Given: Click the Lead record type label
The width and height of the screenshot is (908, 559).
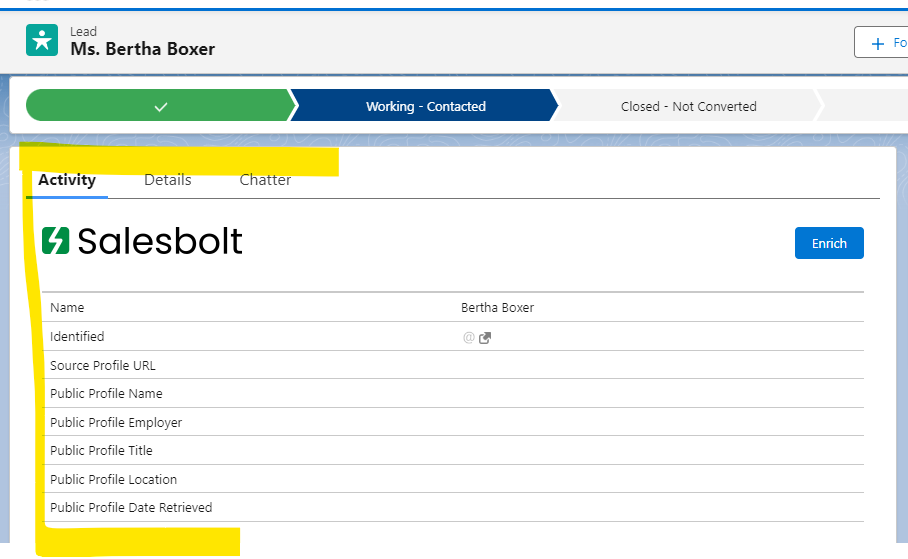Looking at the screenshot, I should pos(83,31).
